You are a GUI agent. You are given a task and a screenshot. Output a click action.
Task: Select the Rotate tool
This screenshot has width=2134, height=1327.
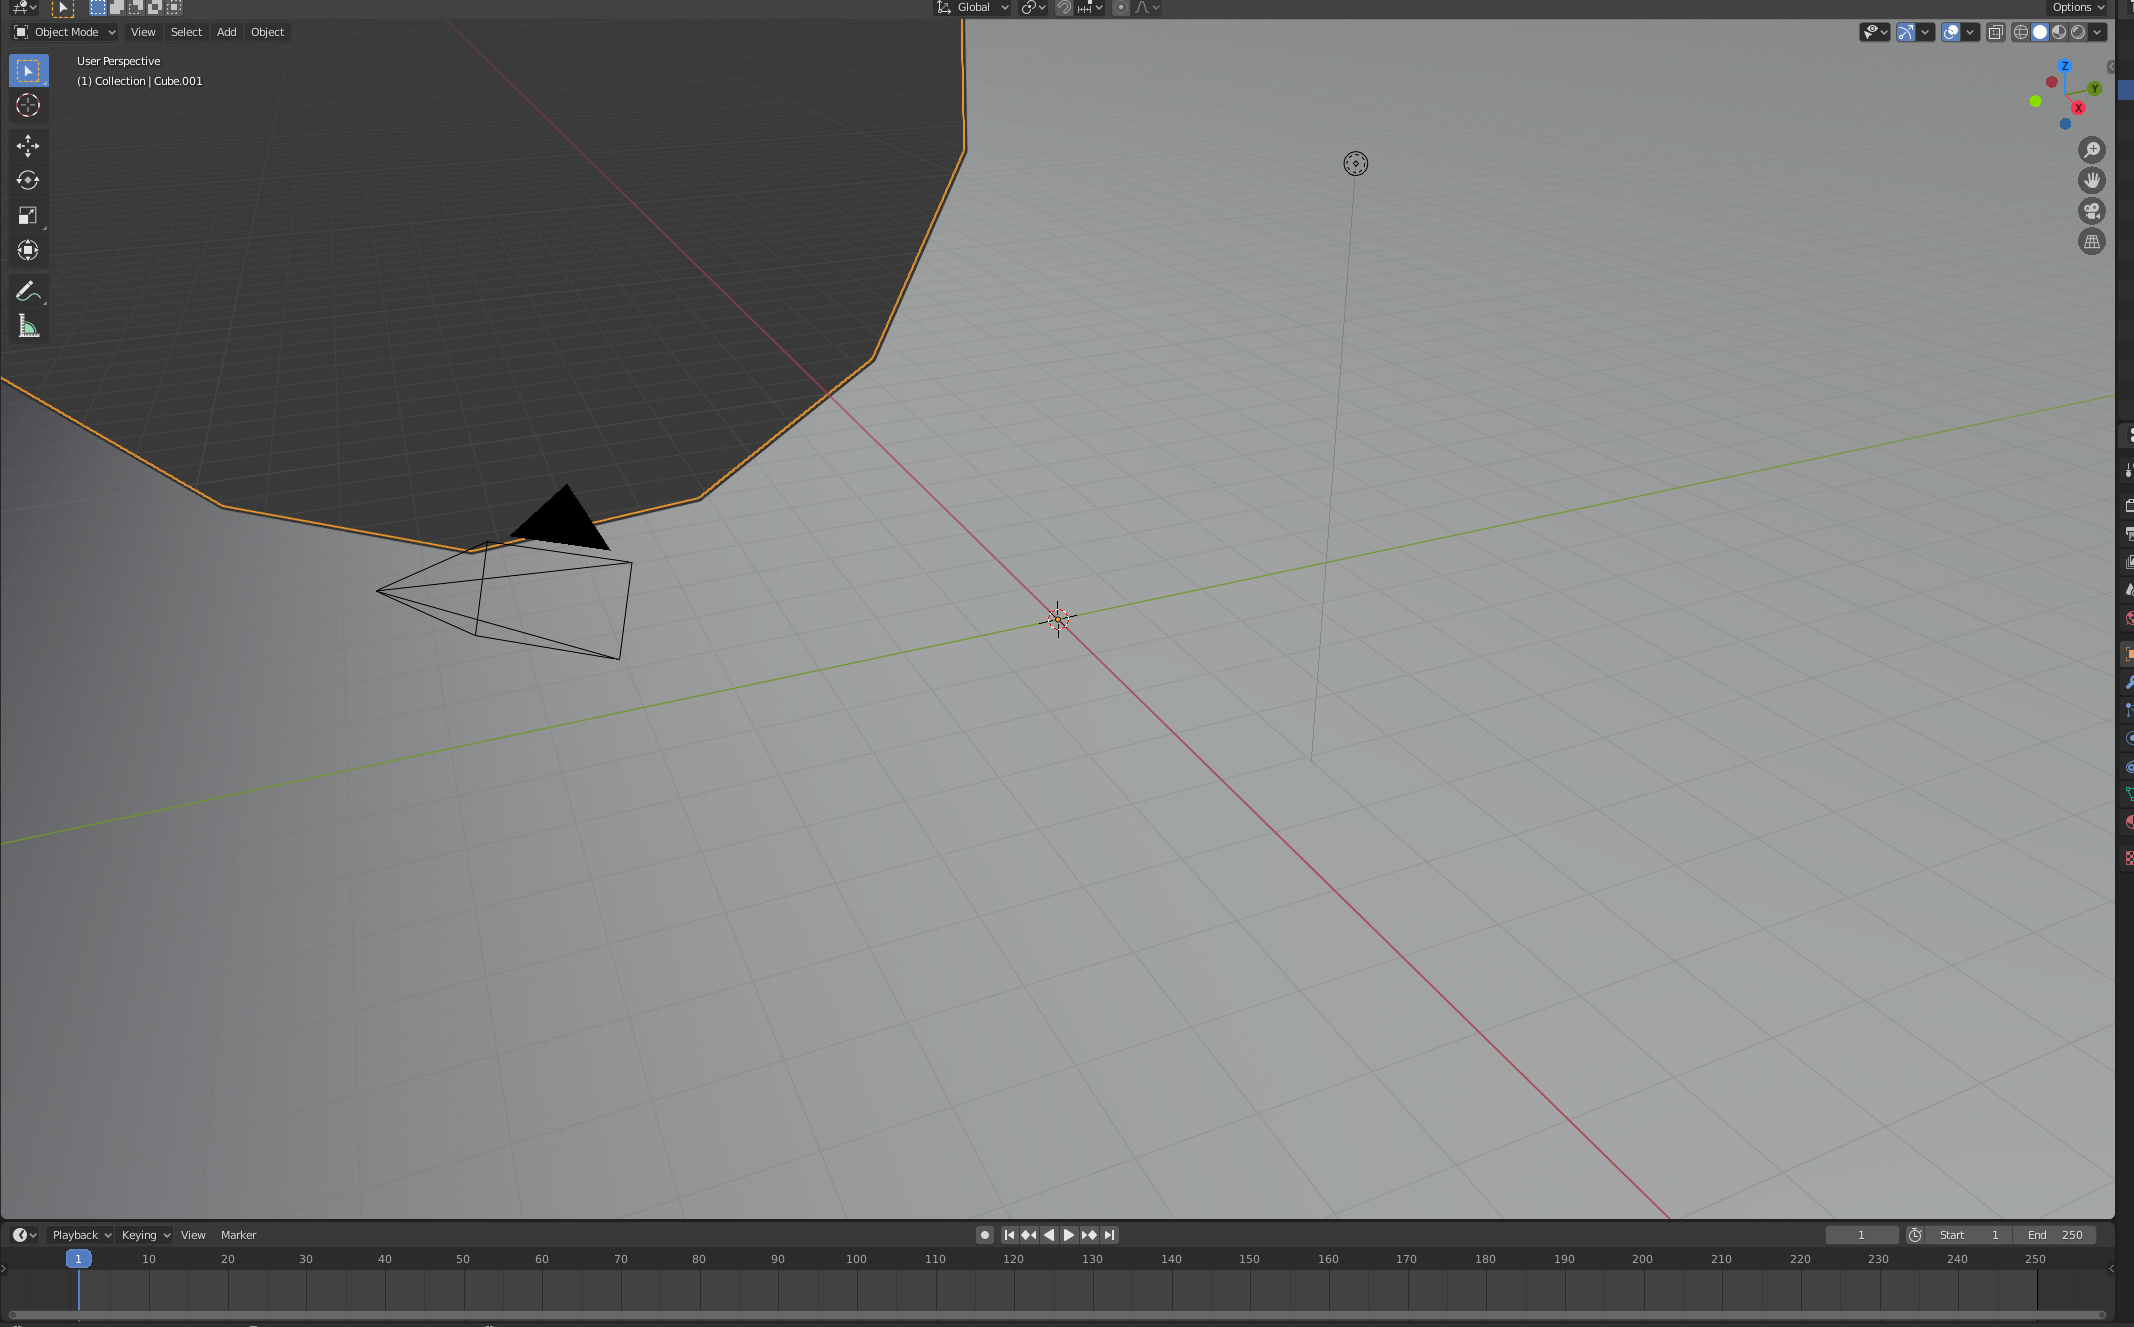click(28, 181)
